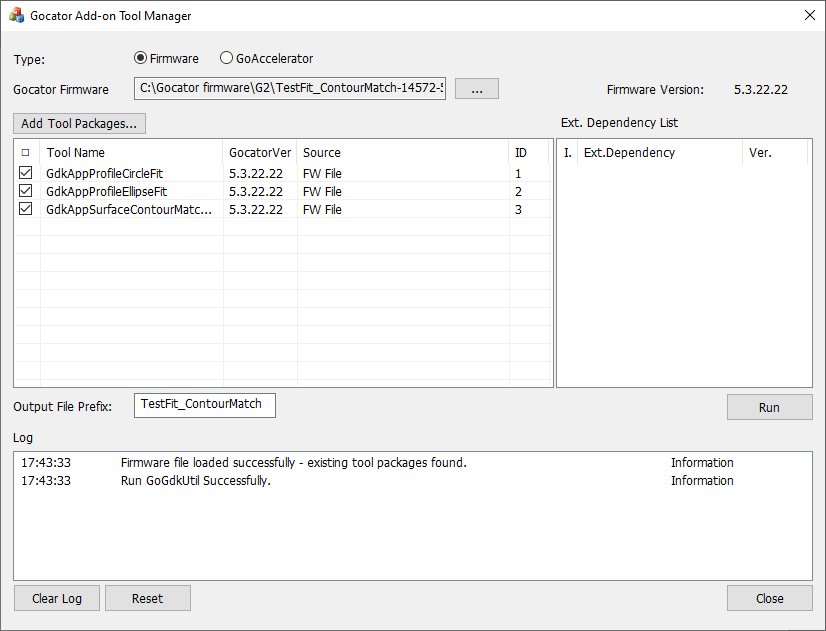826x631 pixels.
Task: Click the Close button at bottom right
Action: pyautogui.click(x=770, y=598)
